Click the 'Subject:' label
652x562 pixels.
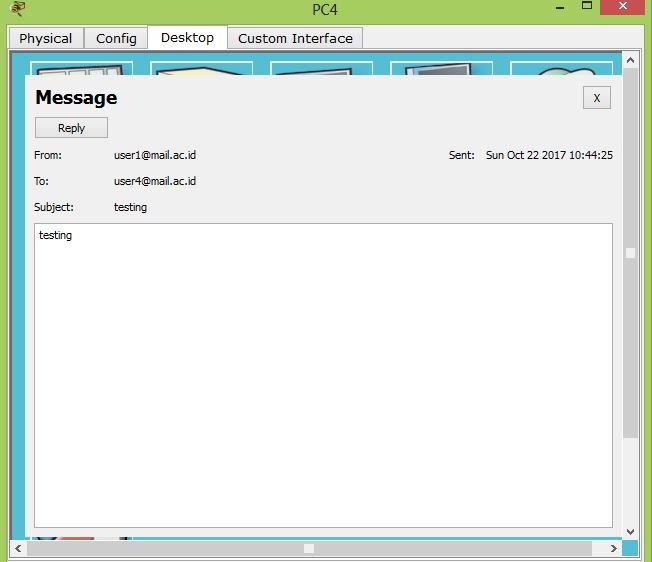54,207
